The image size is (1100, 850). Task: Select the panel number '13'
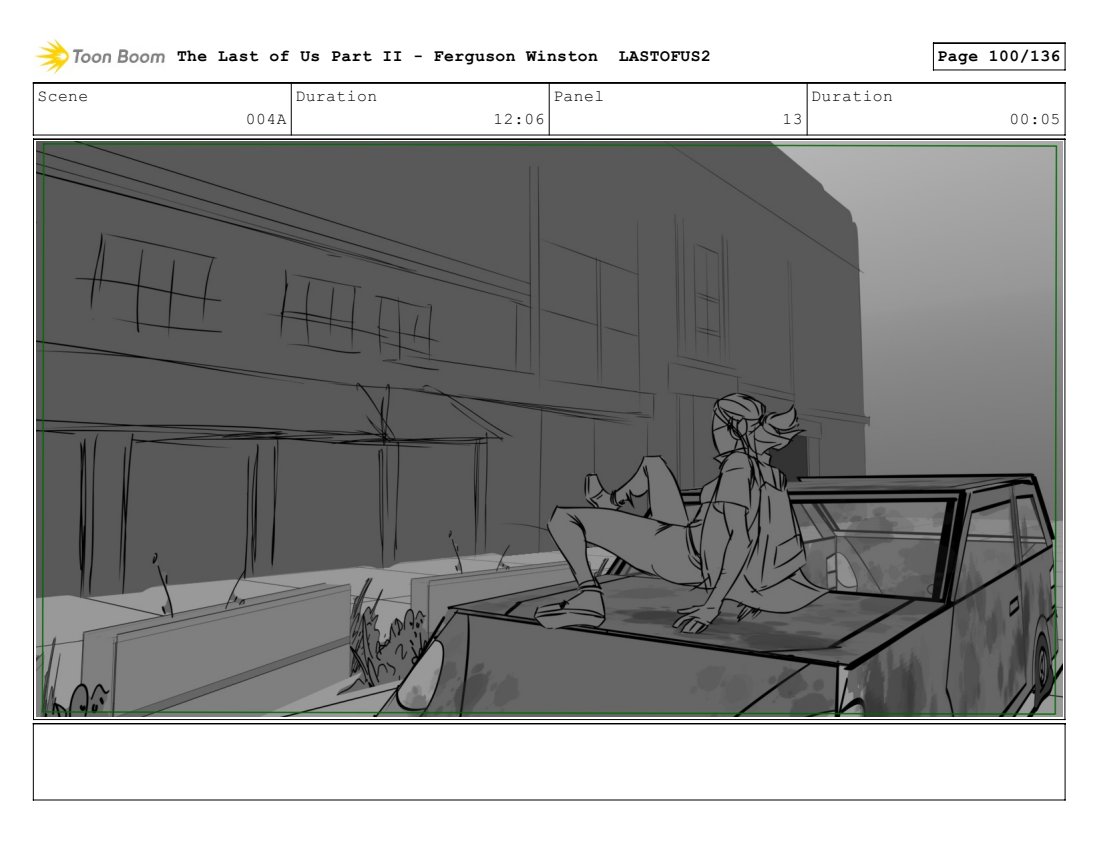click(792, 119)
